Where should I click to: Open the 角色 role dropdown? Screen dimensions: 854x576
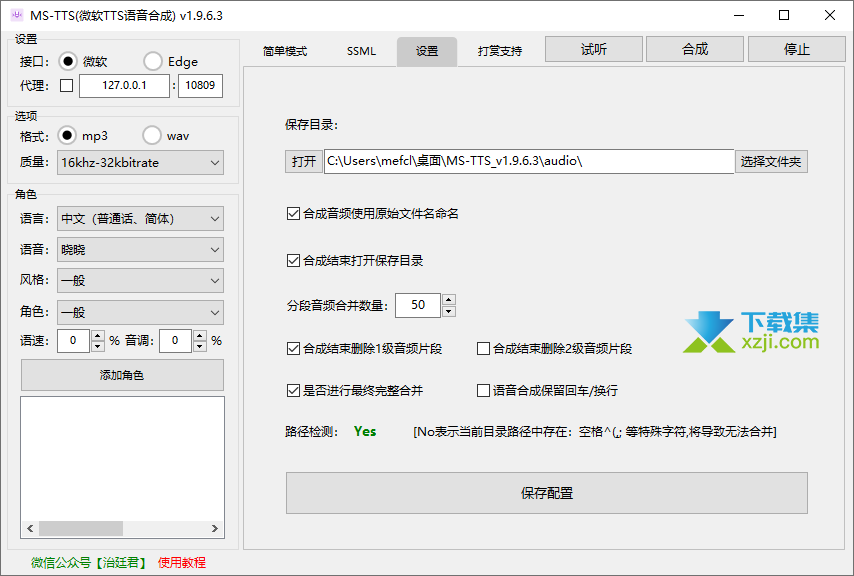[x=141, y=312]
